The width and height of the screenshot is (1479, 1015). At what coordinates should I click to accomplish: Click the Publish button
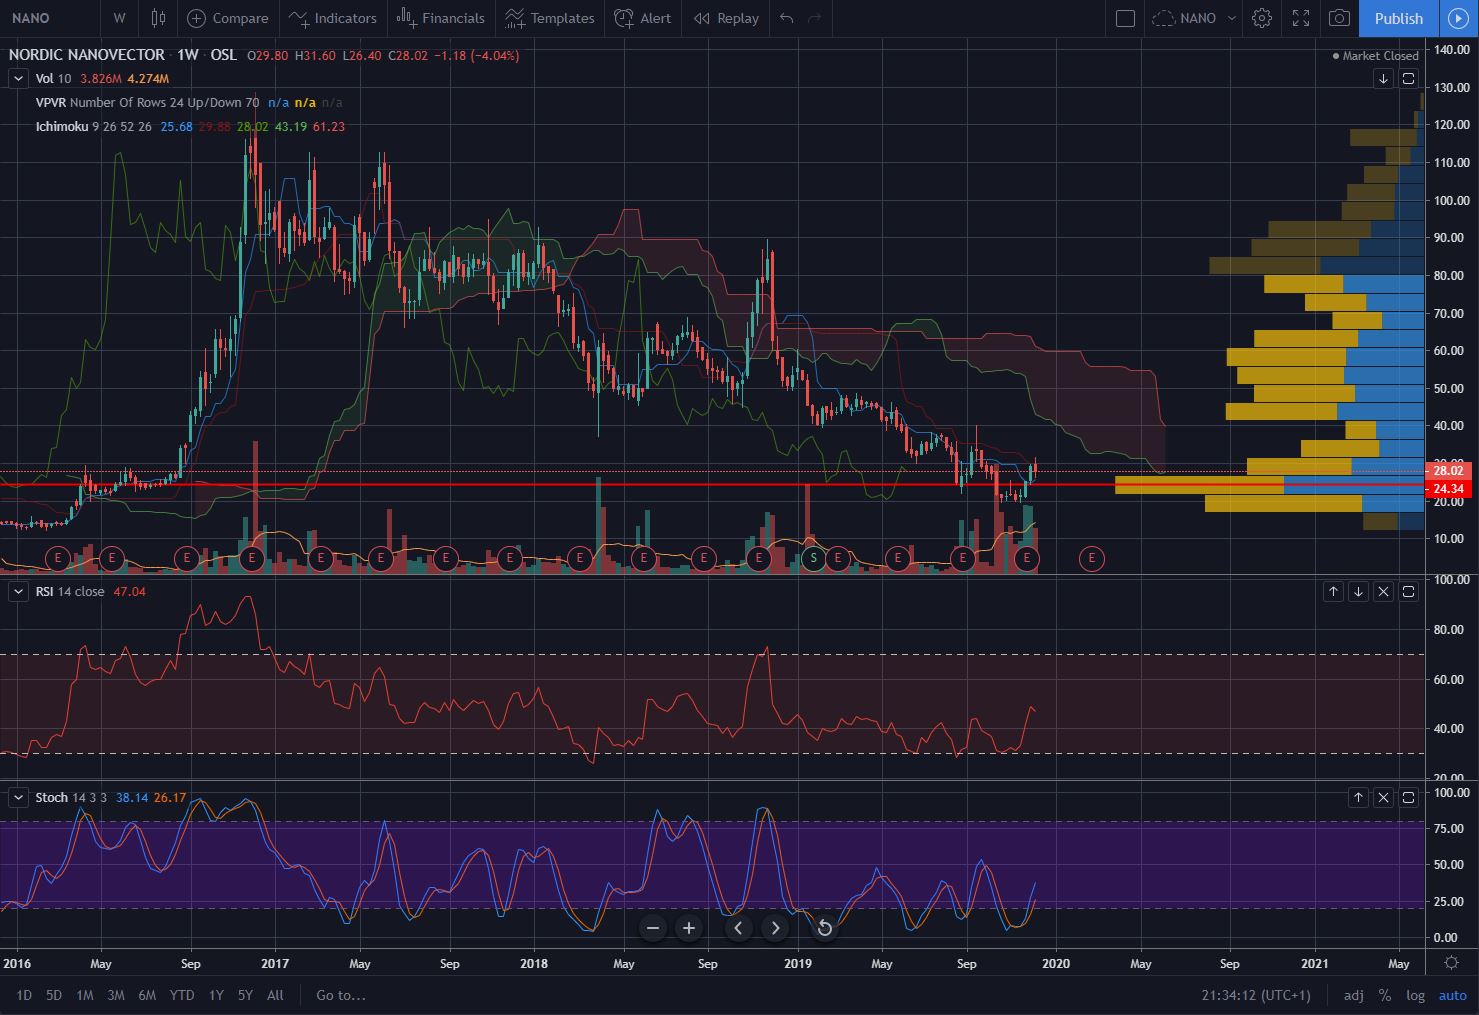(1399, 18)
